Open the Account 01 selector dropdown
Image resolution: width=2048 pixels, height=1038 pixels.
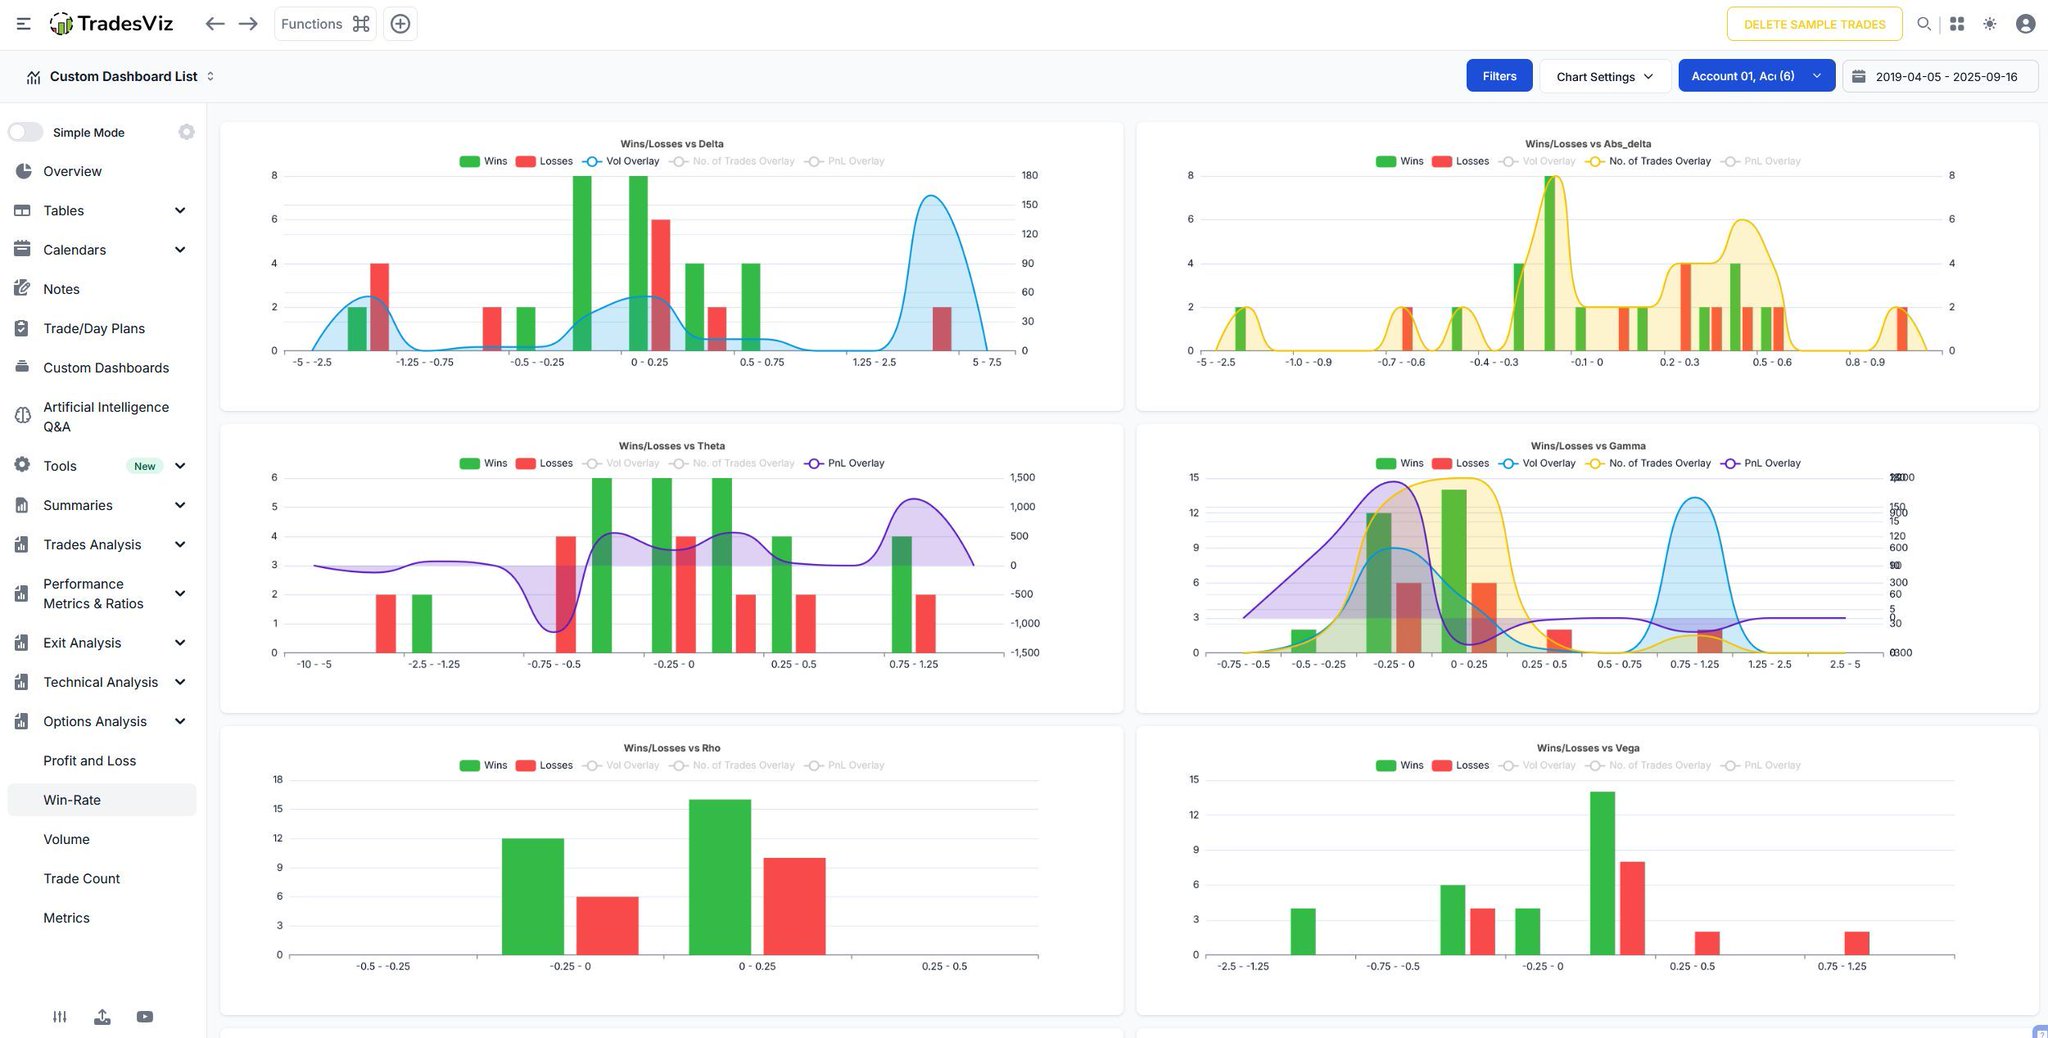point(1756,76)
